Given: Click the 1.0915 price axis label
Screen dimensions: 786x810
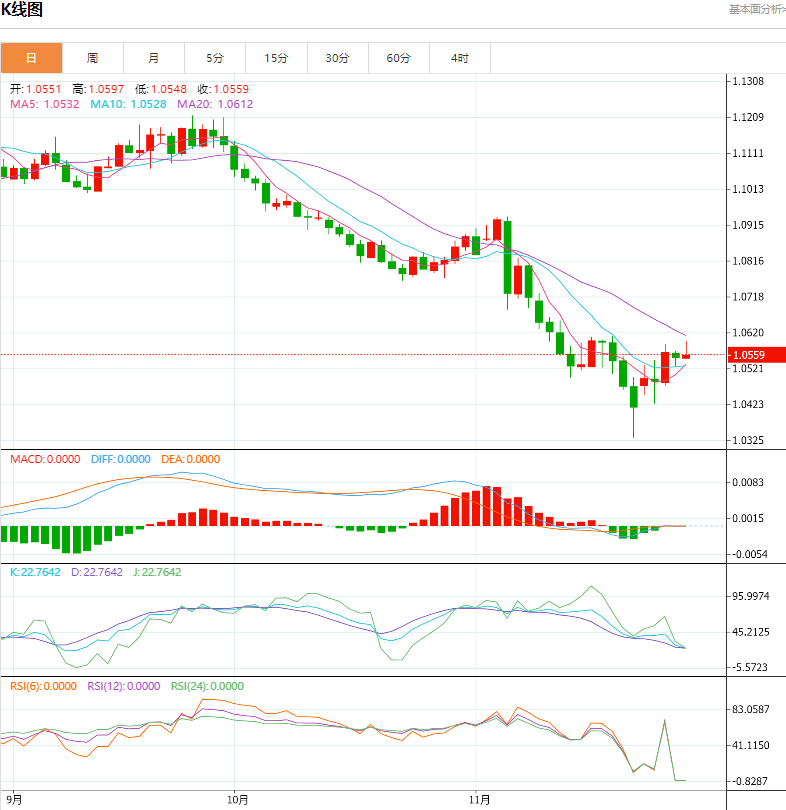Looking at the screenshot, I should pyautogui.click(x=748, y=225).
